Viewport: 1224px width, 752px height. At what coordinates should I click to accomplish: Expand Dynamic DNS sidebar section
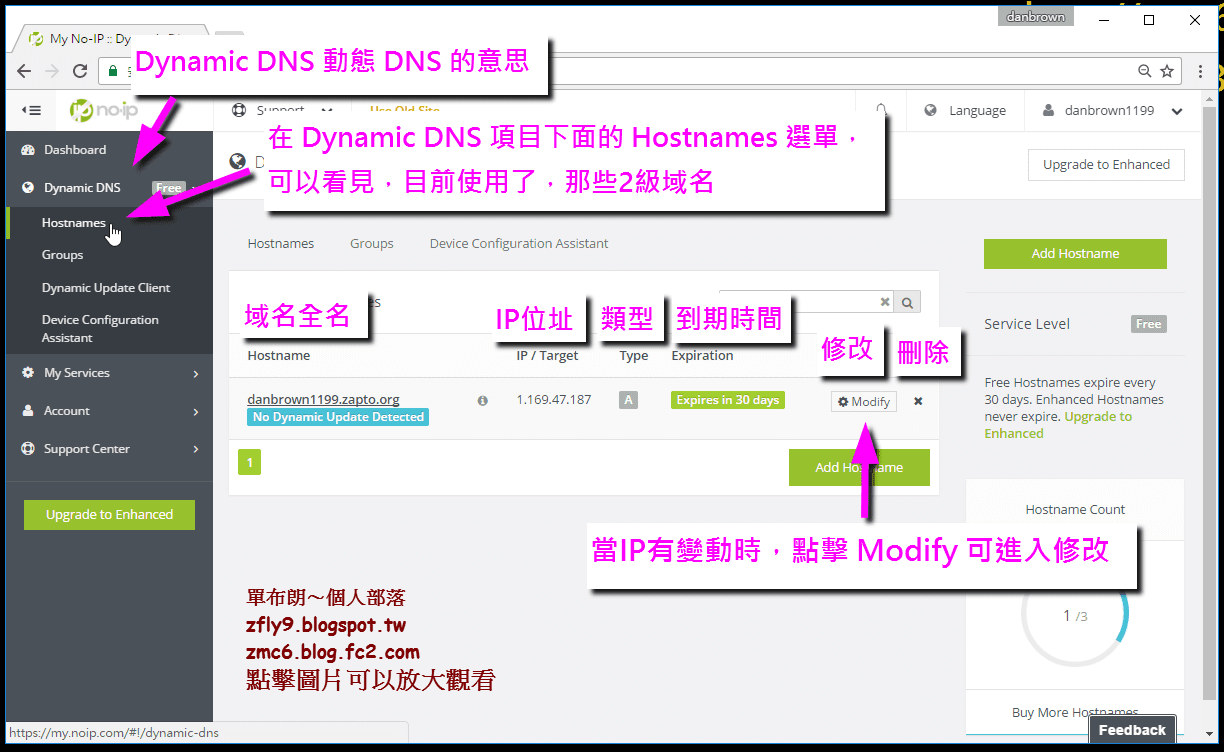click(109, 187)
